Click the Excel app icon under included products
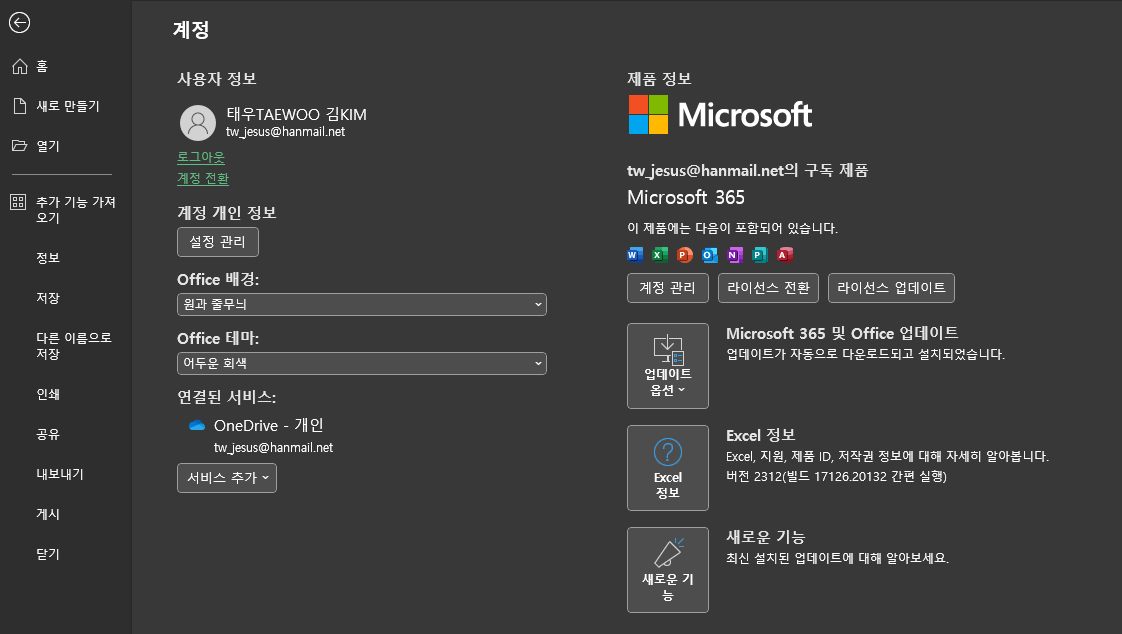This screenshot has height=634, width=1122. pos(660,255)
